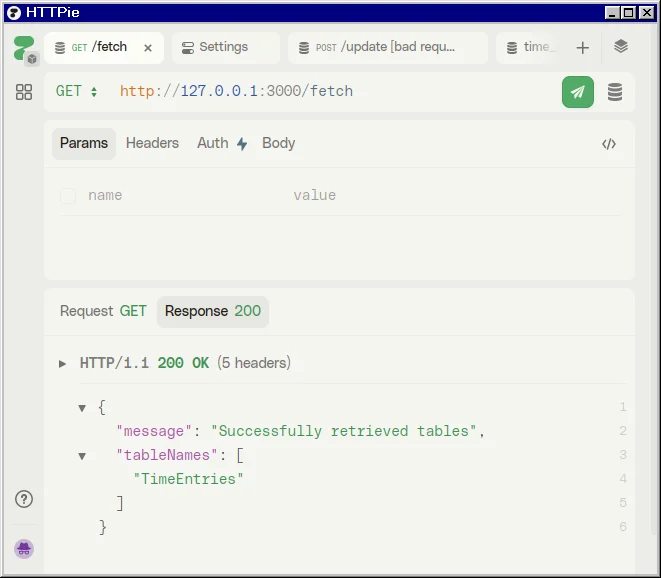Send the request with the green button
Viewport: 661px width, 578px height.
click(x=577, y=92)
